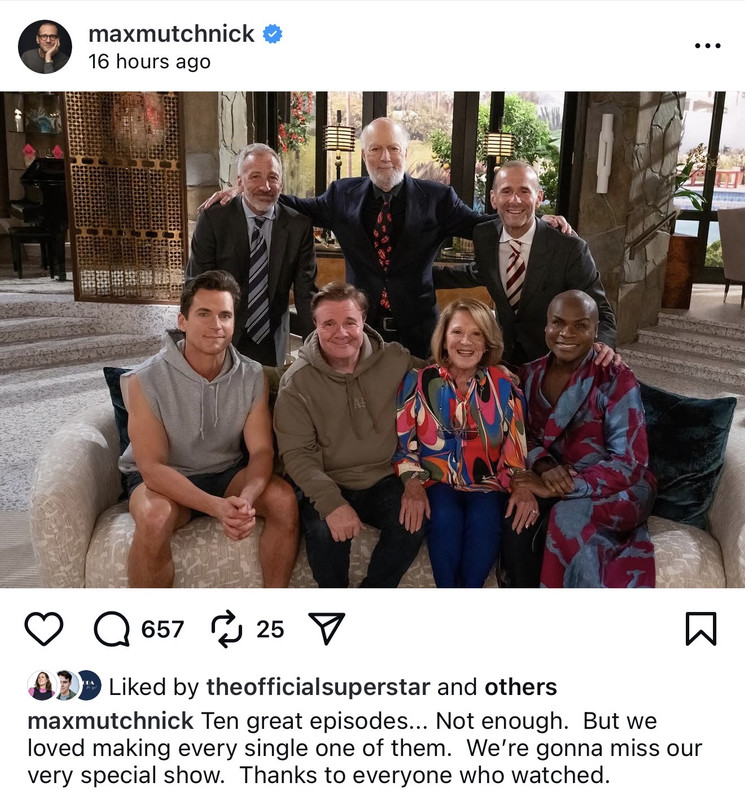Open comments via the speech bubble icon

112,629
